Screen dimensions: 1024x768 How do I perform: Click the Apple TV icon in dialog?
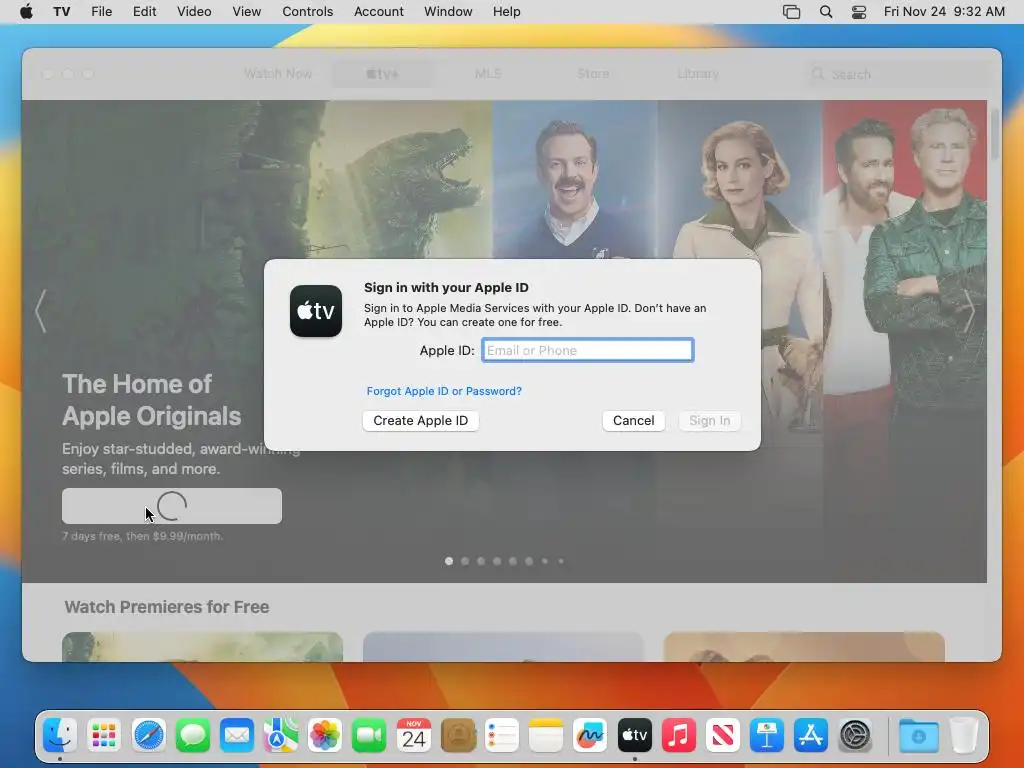316,311
